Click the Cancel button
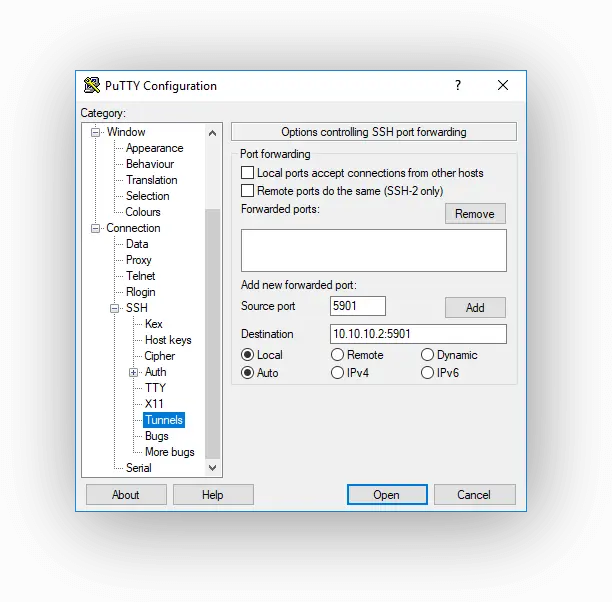612x602 pixels. [475, 495]
